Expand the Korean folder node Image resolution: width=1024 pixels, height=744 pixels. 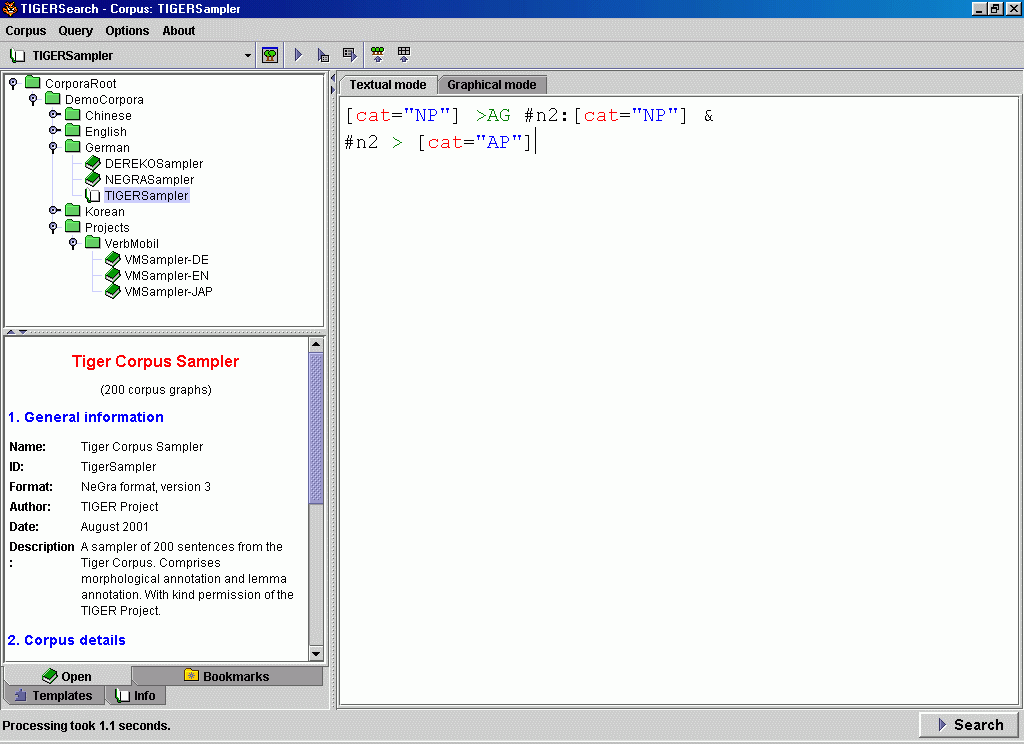pyautogui.click(x=54, y=210)
